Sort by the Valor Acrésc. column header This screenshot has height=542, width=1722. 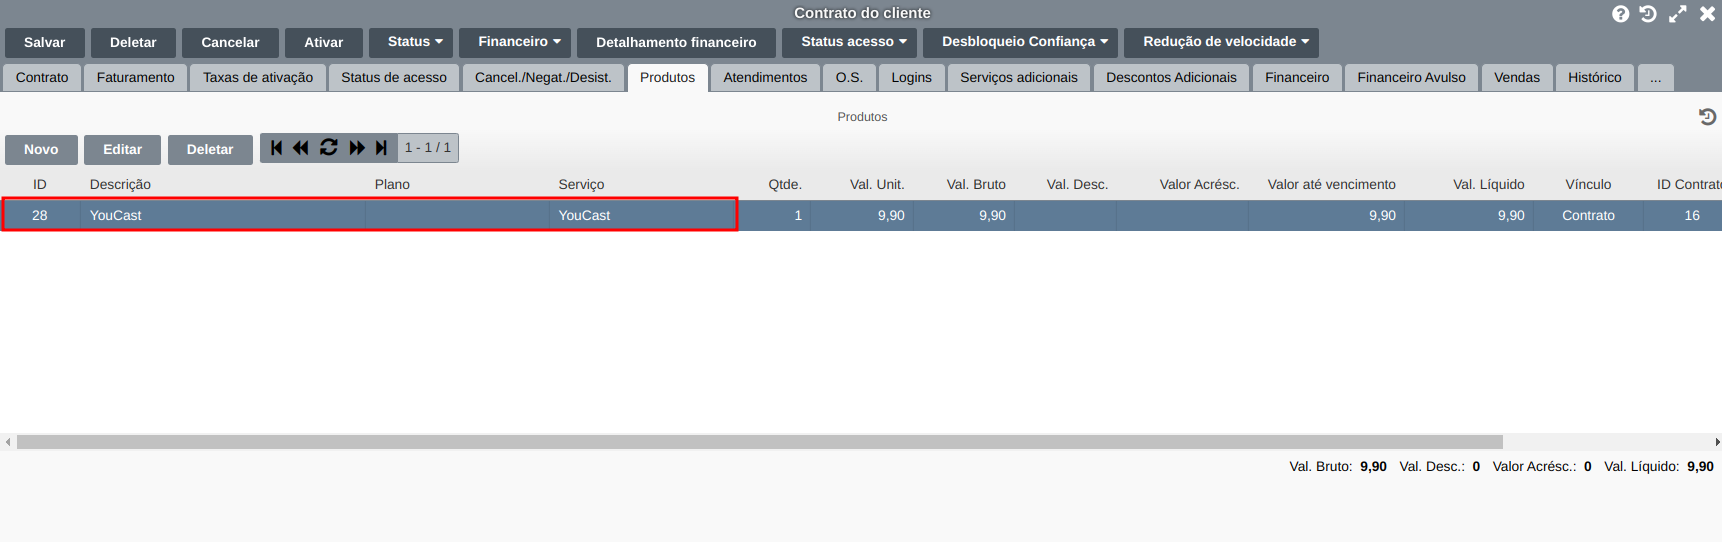click(1199, 185)
